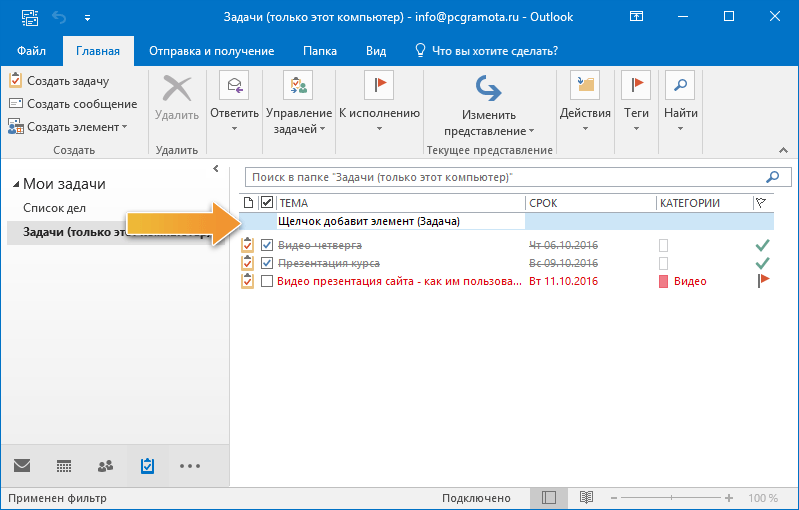Click the Ответить reply icon

point(234,85)
